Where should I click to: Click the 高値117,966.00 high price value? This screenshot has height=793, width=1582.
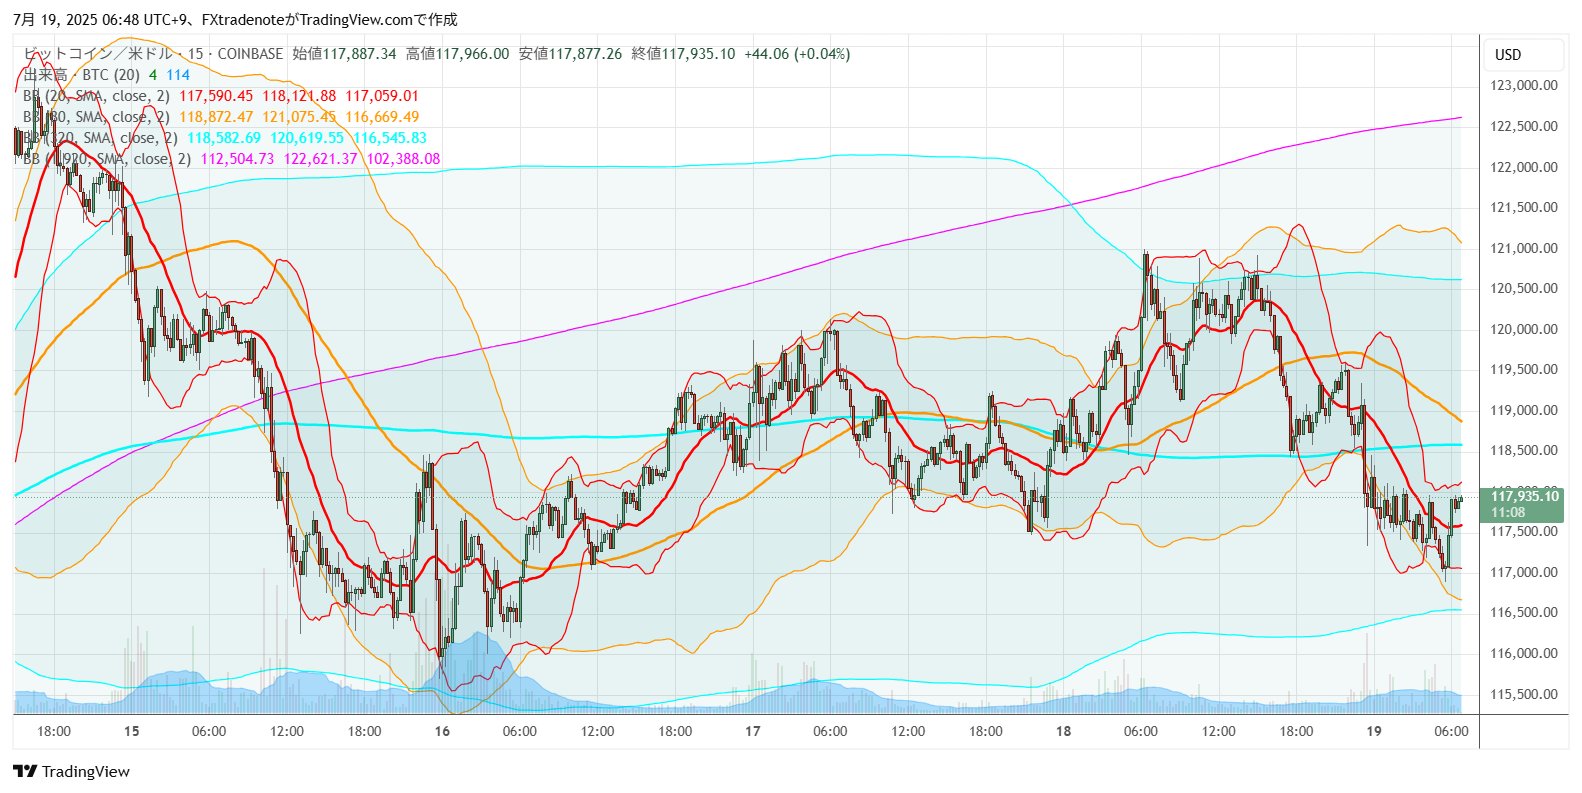point(457,54)
